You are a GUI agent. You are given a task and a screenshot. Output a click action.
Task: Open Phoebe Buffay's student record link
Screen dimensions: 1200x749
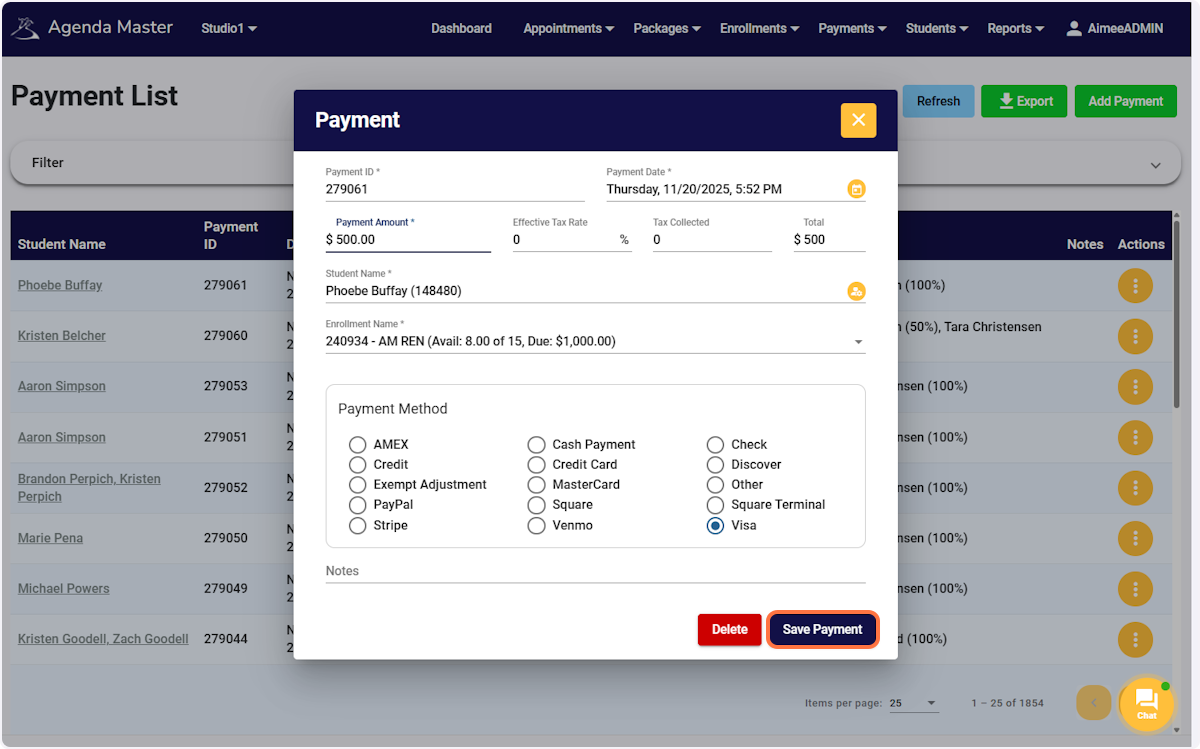pyautogui.click(x=60, y=285)
